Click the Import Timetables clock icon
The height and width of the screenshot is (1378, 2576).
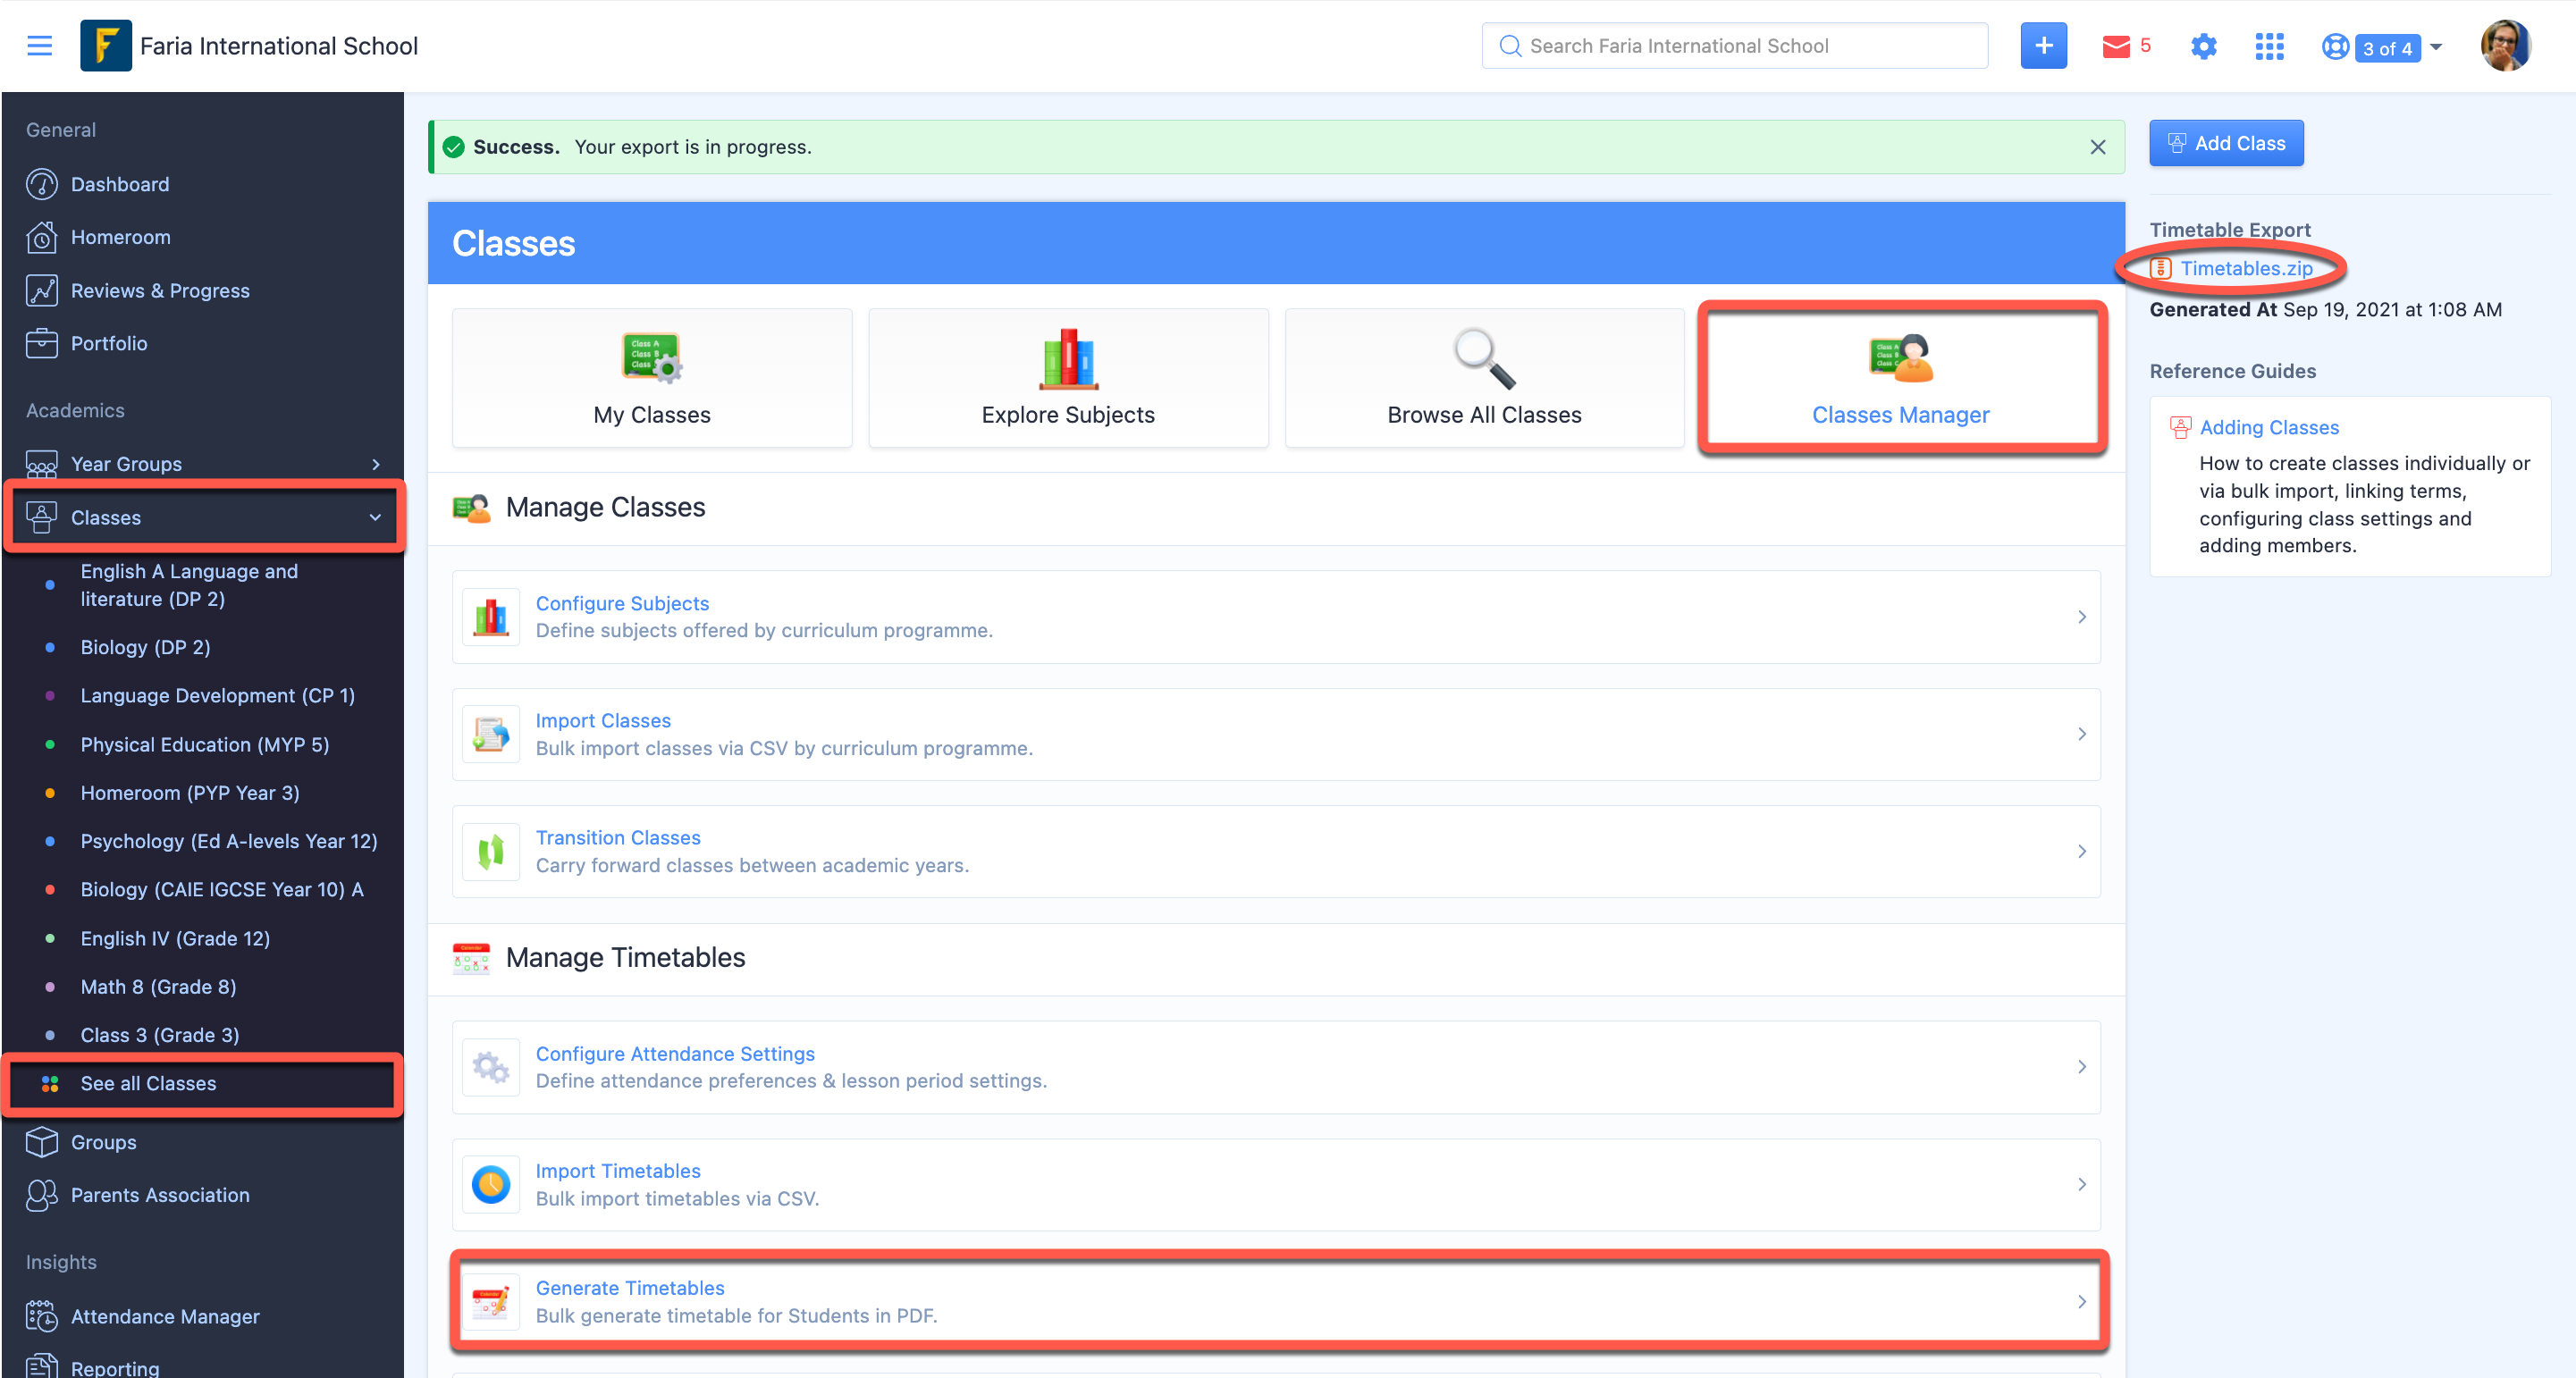coord(490,1184)
